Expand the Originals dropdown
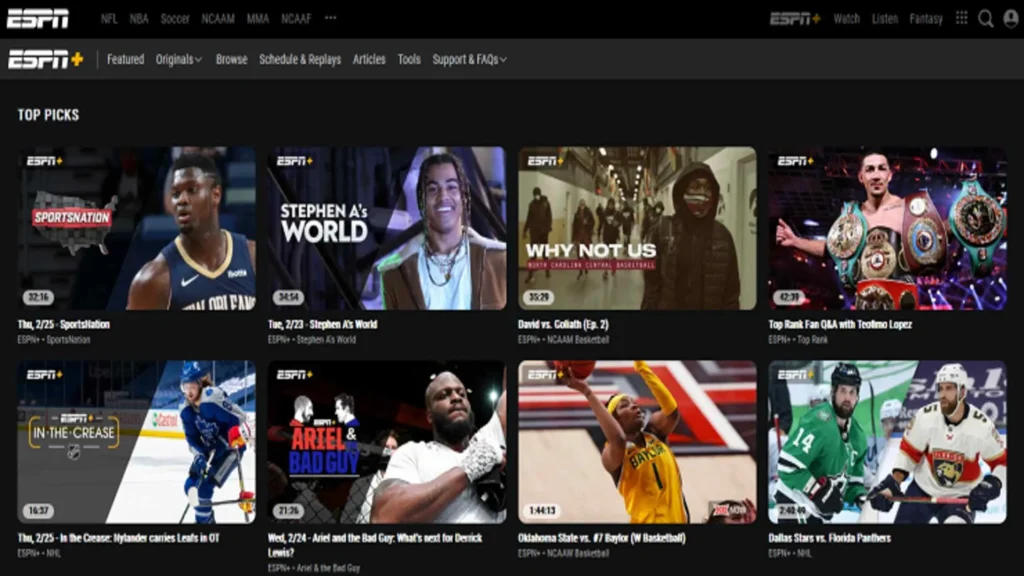This screenshot has height=576, width=1024. [x=178, y=59]
